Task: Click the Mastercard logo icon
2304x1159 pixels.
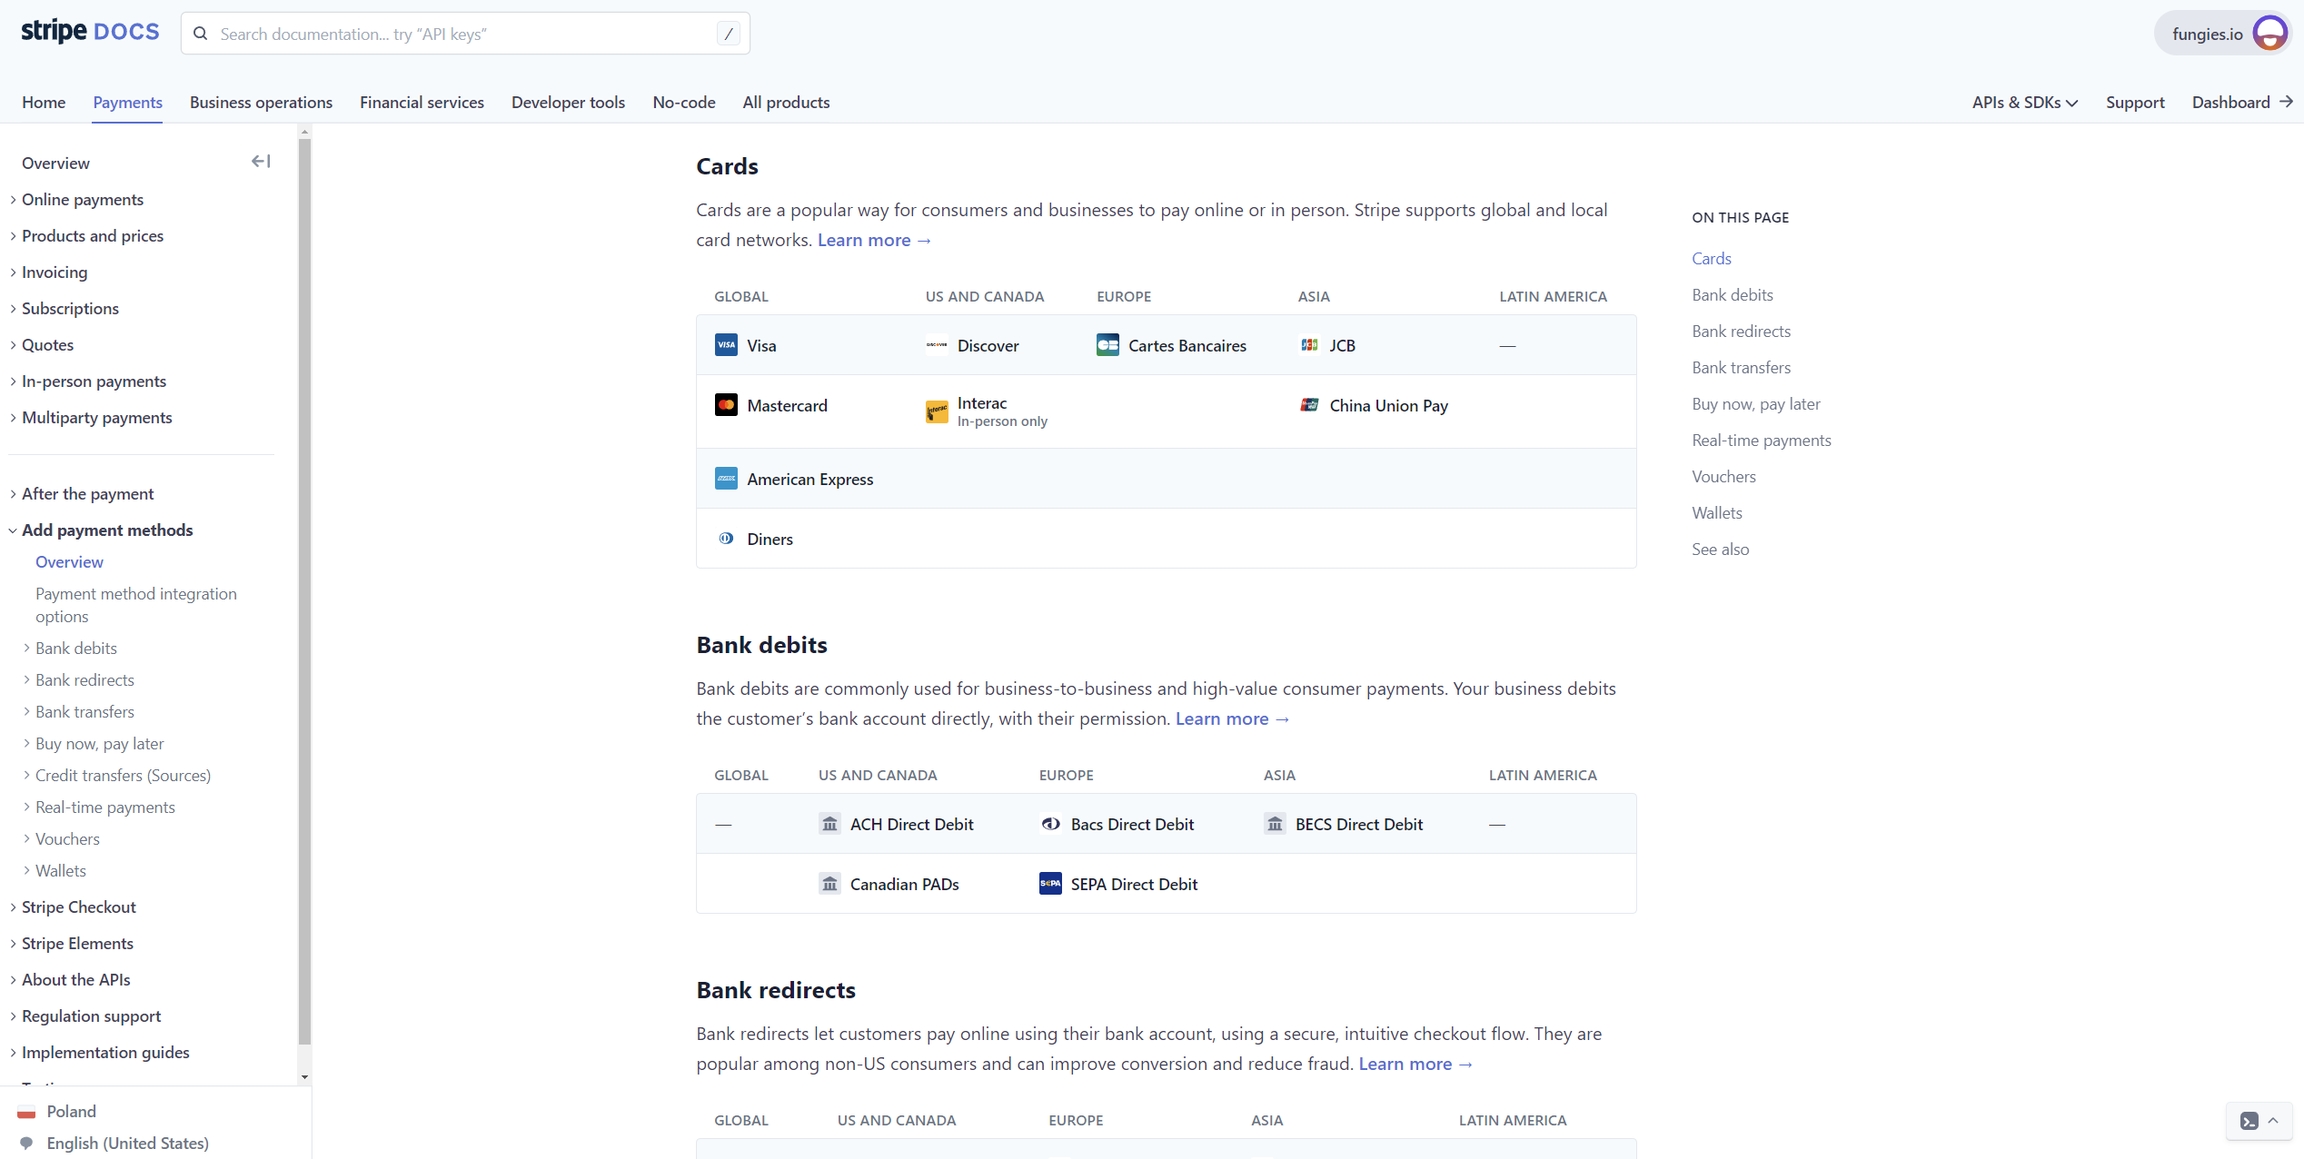Action: 726,405
